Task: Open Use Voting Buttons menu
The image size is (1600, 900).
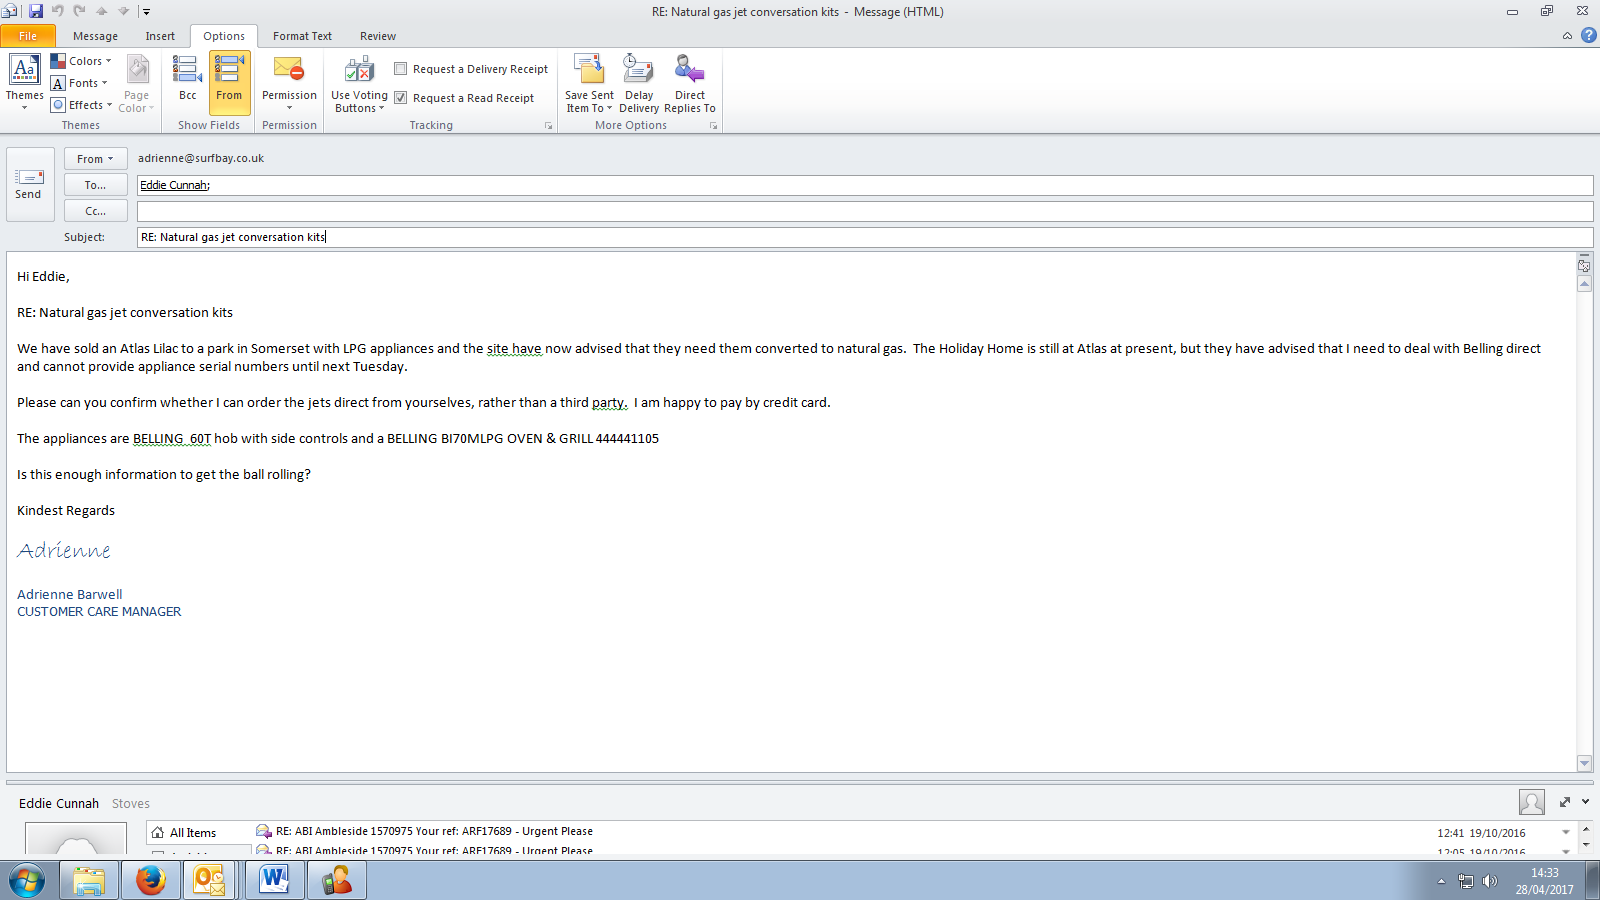Action: pos(359,84)
